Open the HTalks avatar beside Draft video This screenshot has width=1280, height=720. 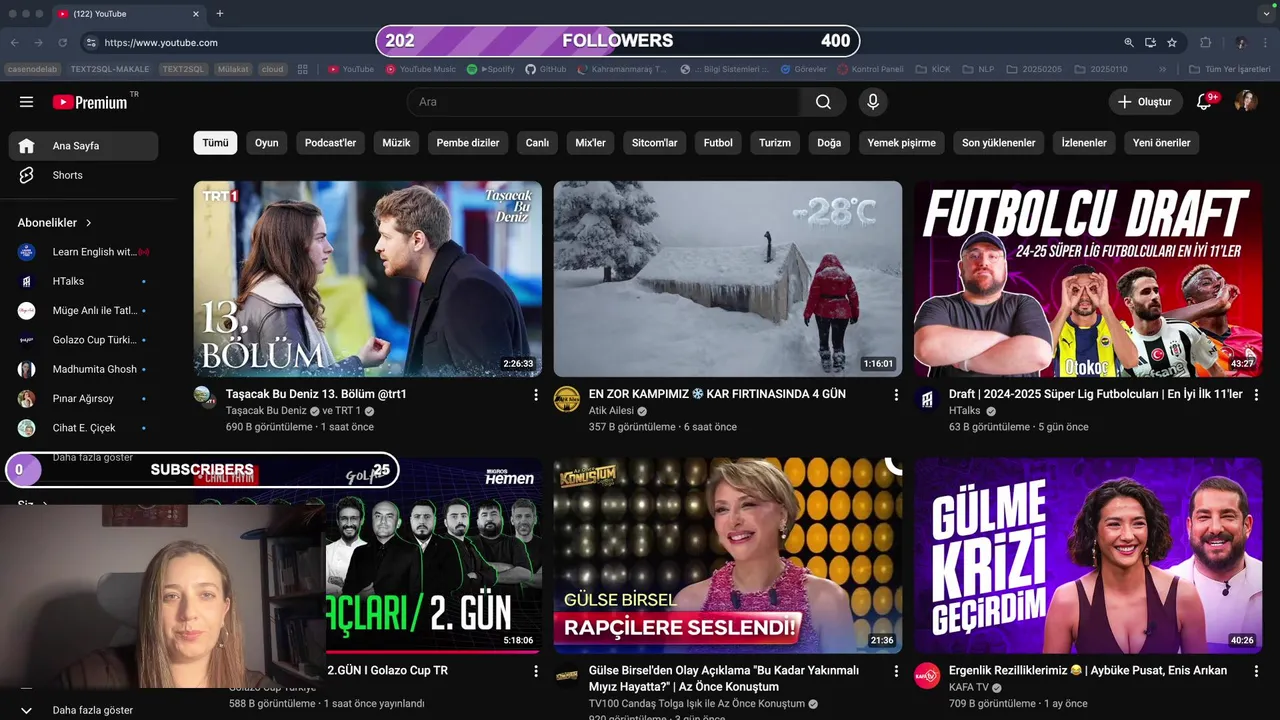927,398
